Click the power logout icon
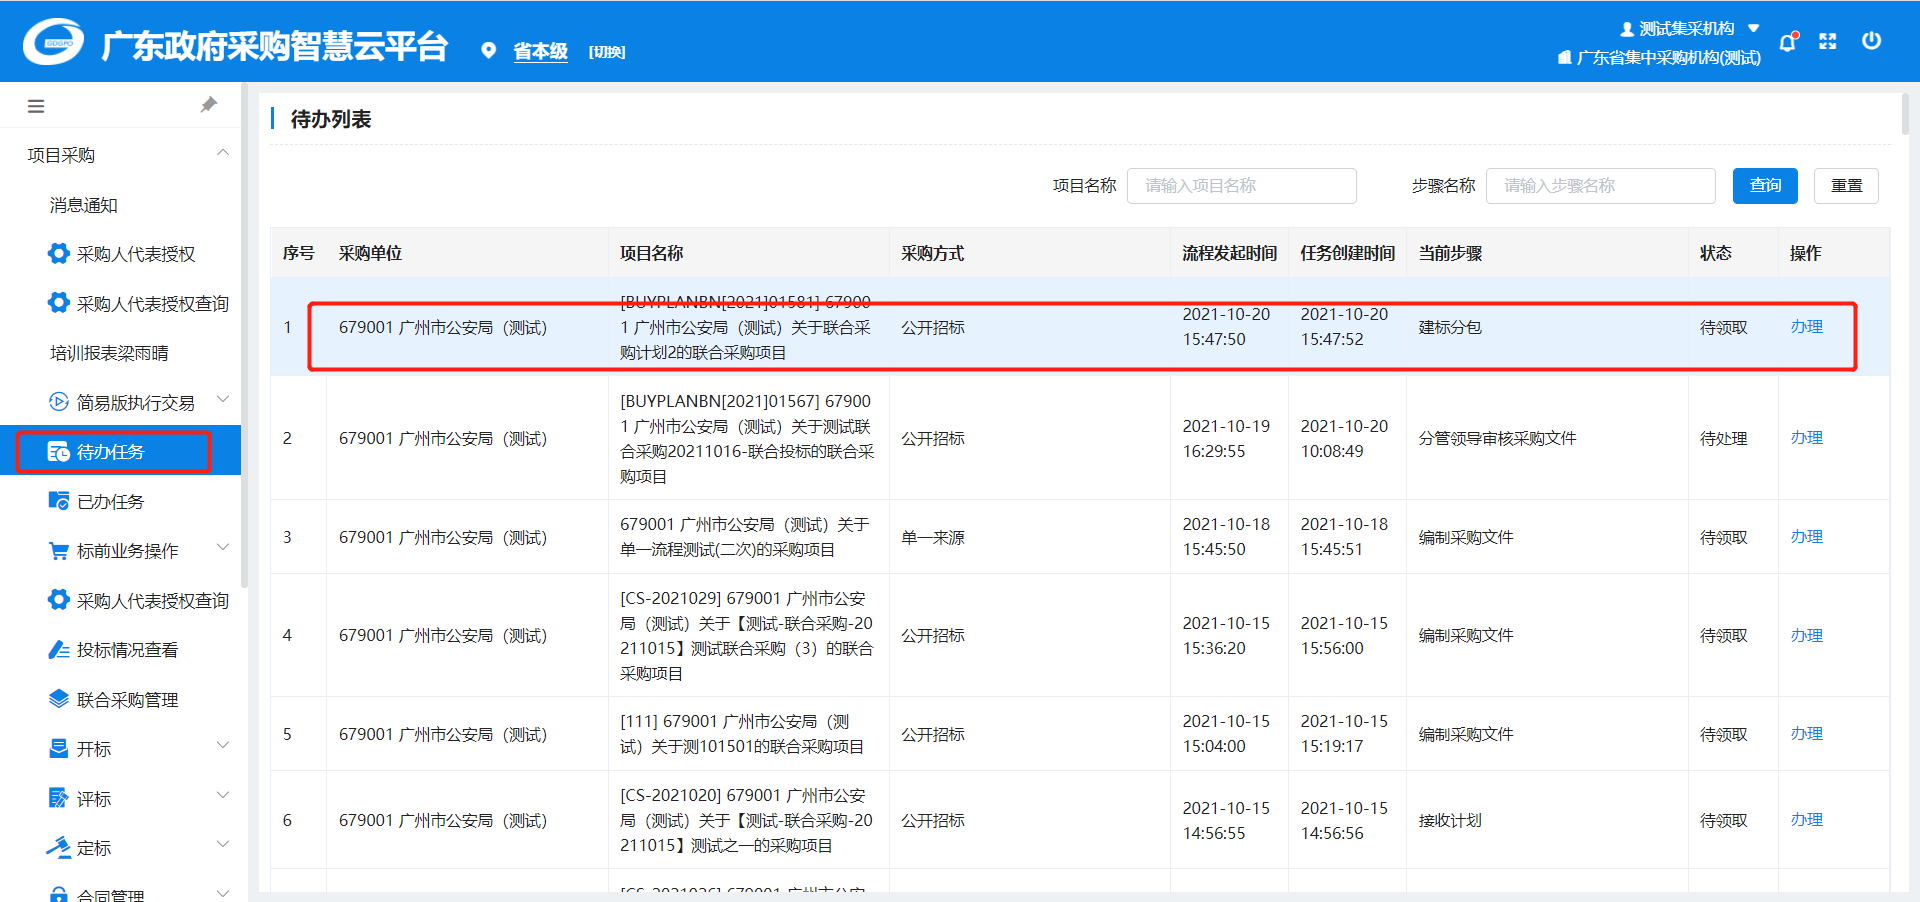1920x902 pixels. click(x=1871, y=41)
